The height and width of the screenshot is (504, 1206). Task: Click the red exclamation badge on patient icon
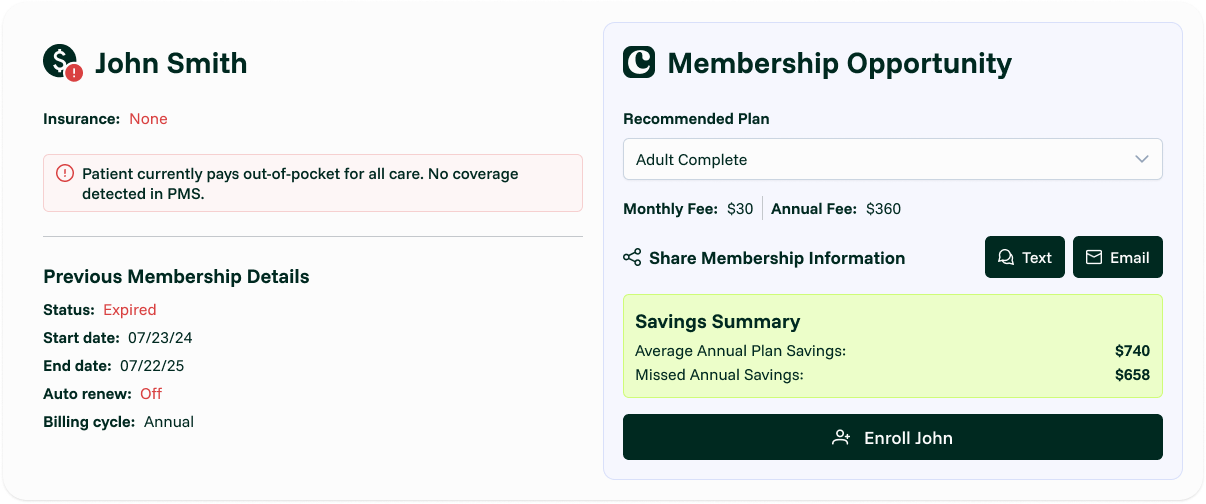pyautogui.click(x=74, y=72)
